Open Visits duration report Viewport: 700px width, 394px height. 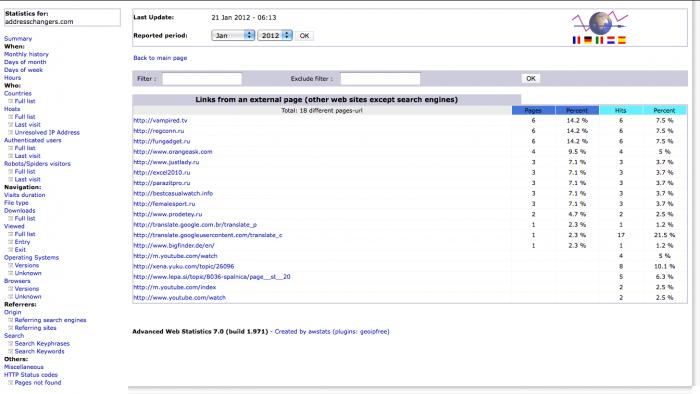[25, 195]
